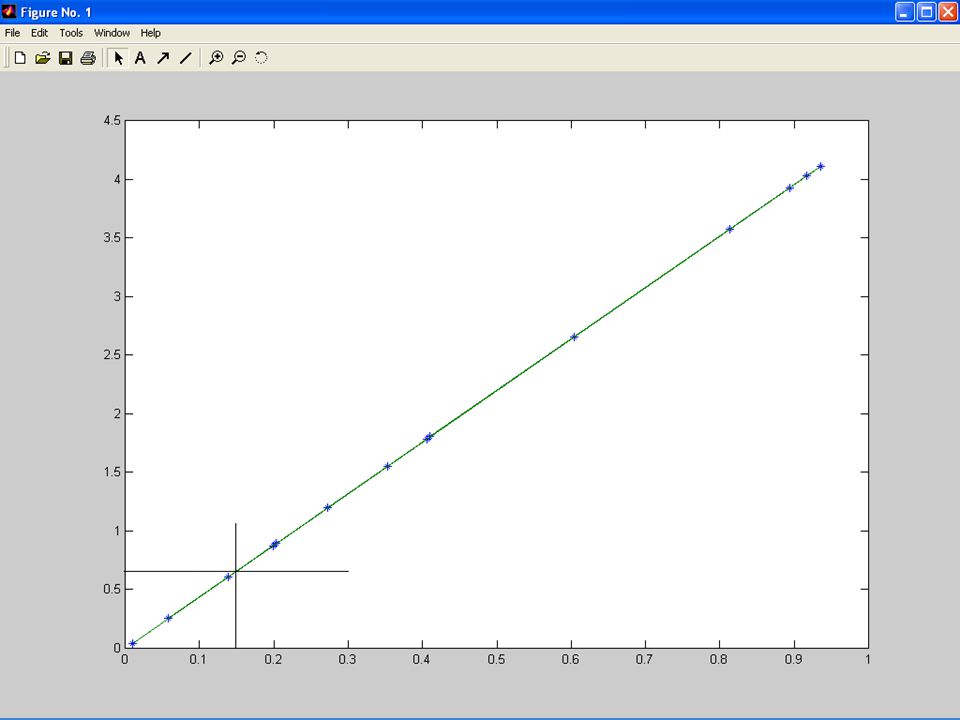Click the 'Figure No. 1' title text
Viewport: 960px width, 720px height.
click(x=56, y=12)
